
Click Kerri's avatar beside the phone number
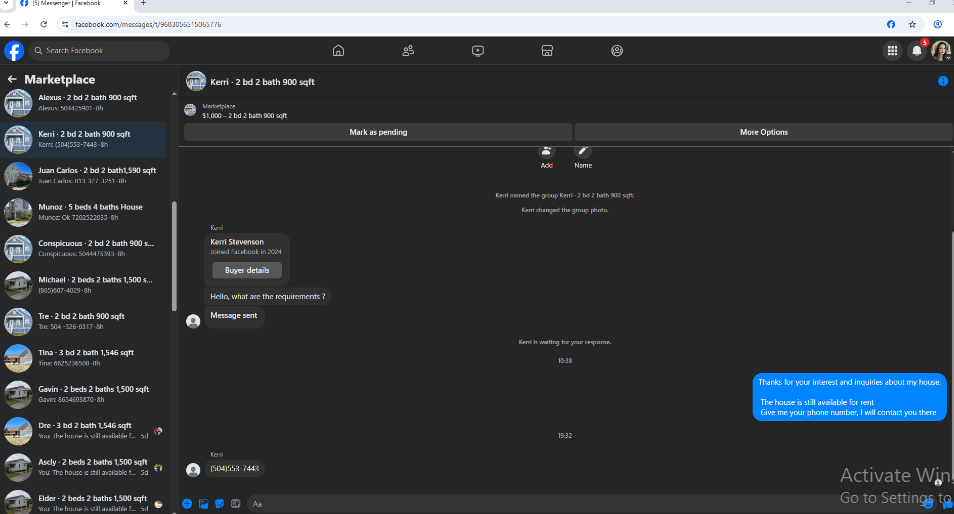point(193,470)
